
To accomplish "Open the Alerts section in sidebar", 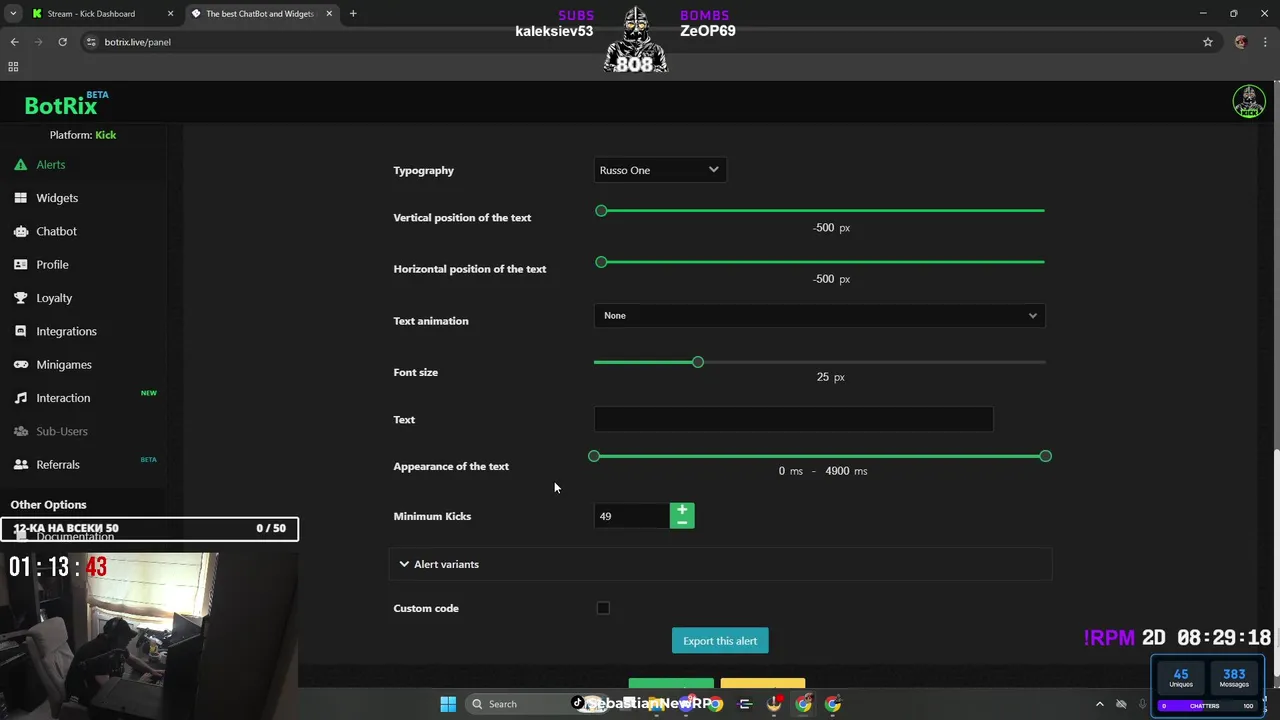I will 50,165.
